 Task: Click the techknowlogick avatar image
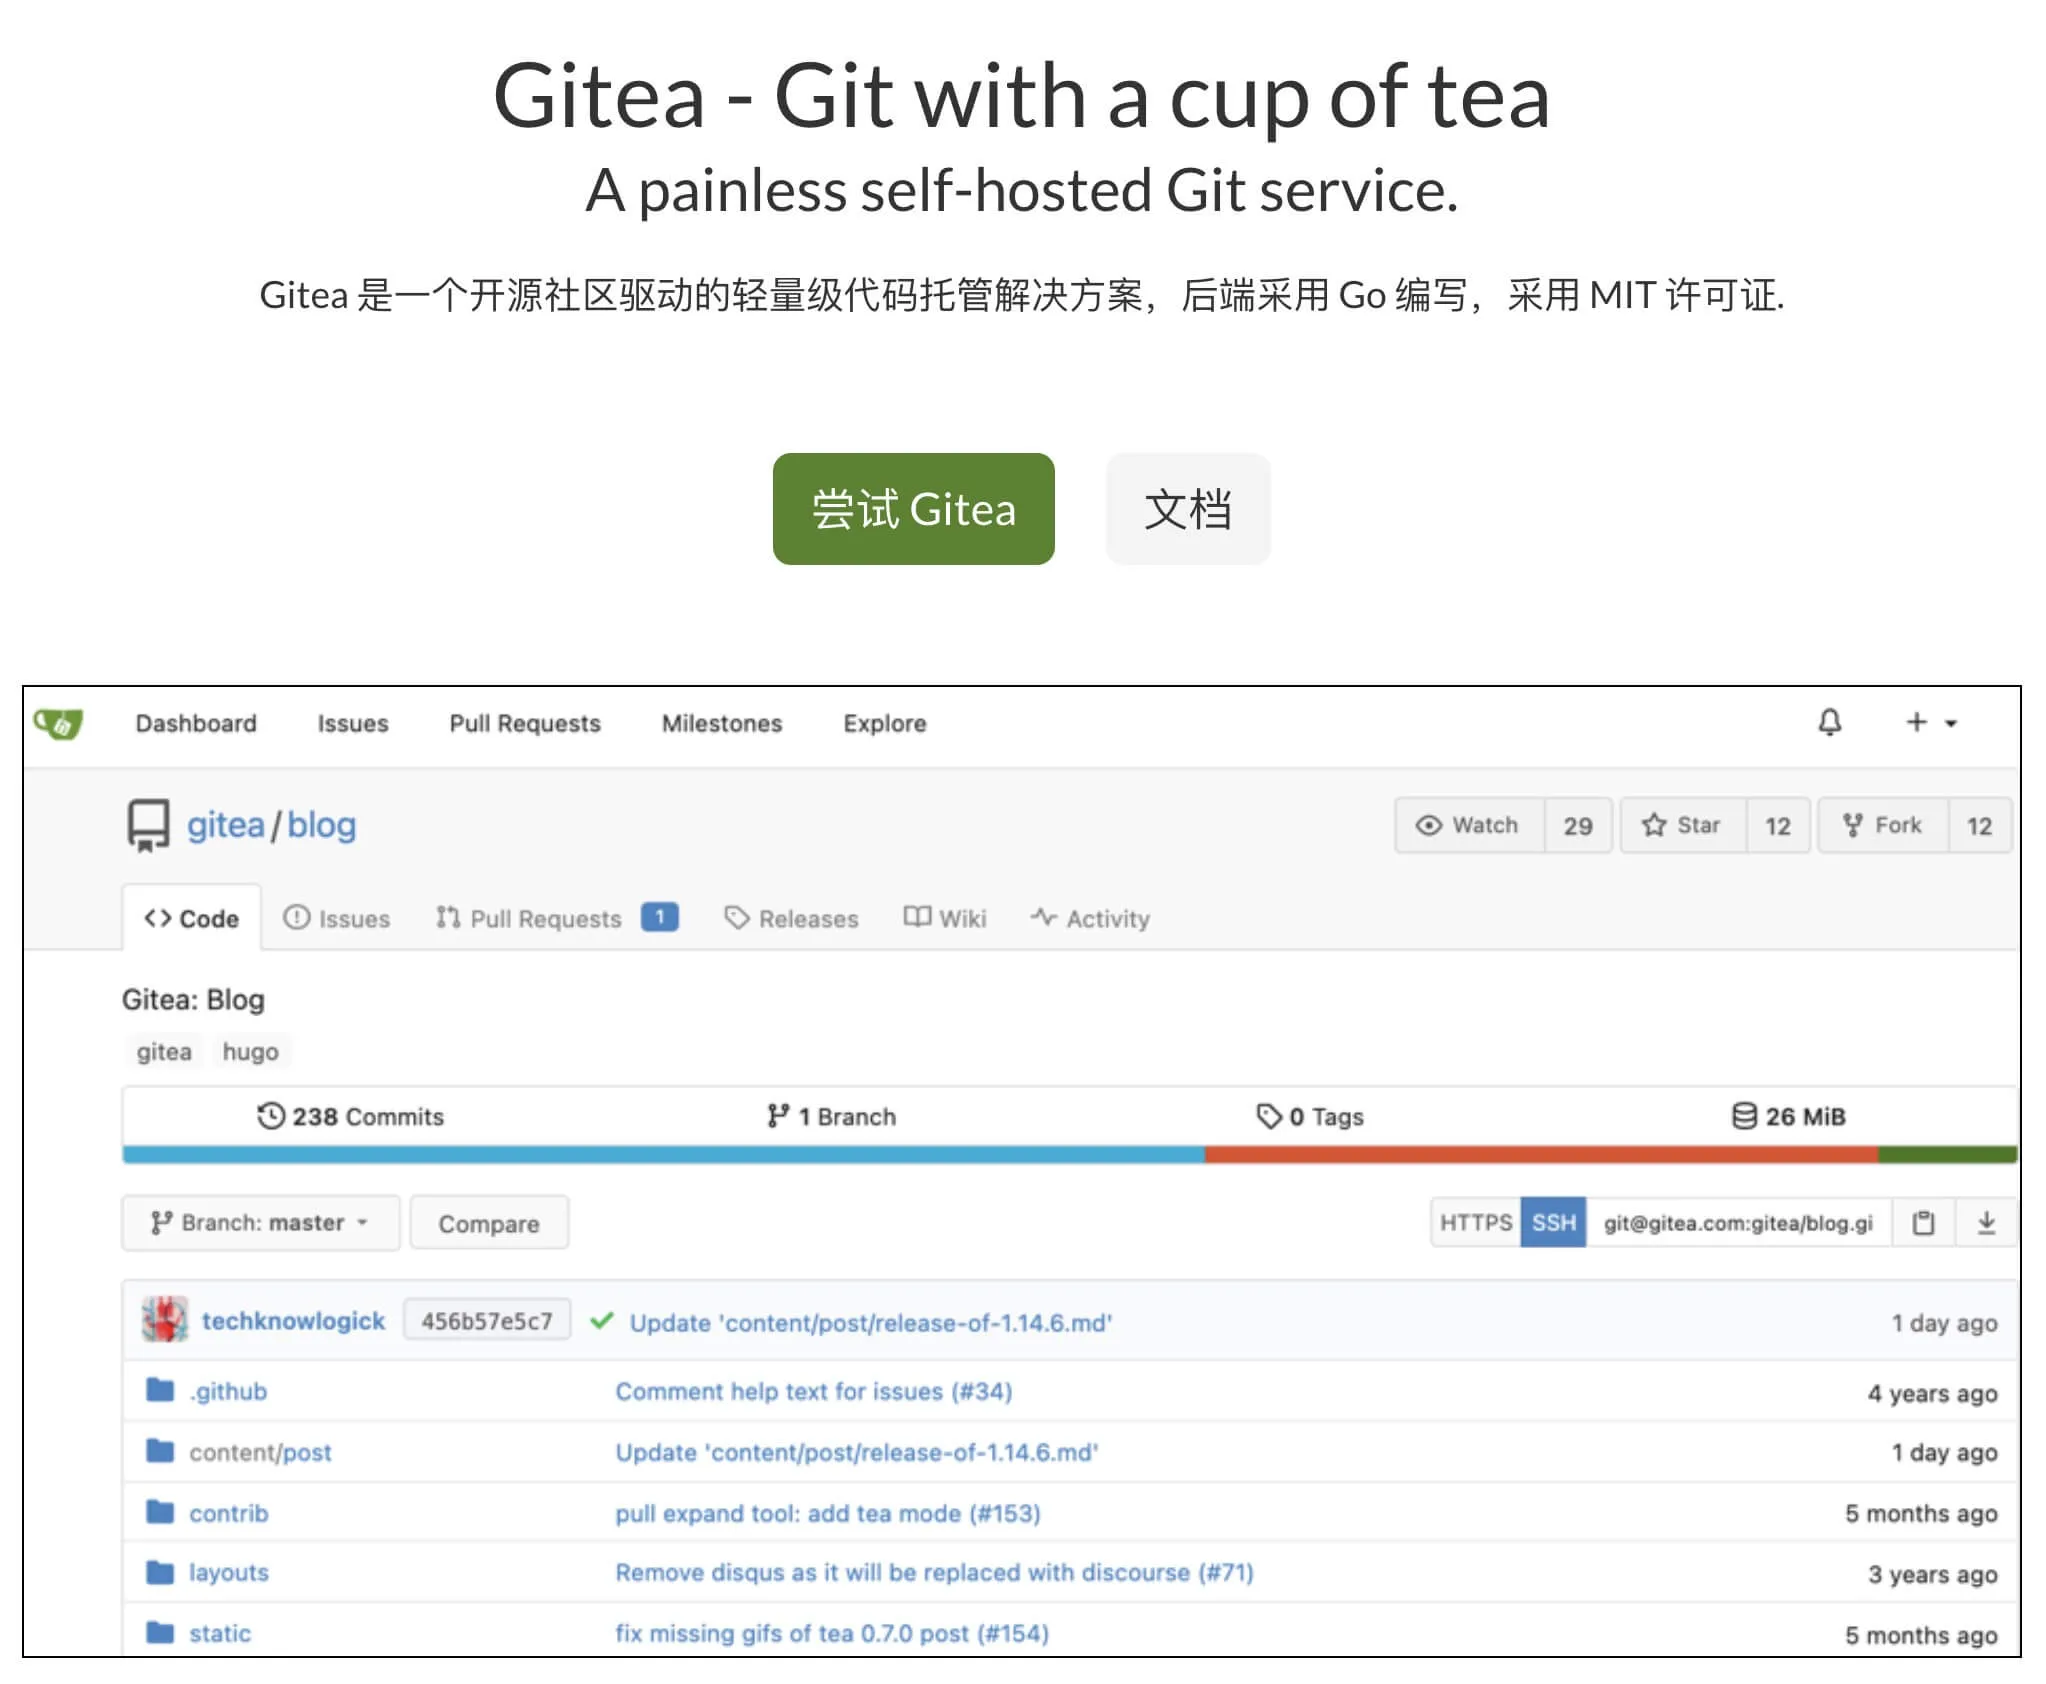click(x=165, y=1320)
